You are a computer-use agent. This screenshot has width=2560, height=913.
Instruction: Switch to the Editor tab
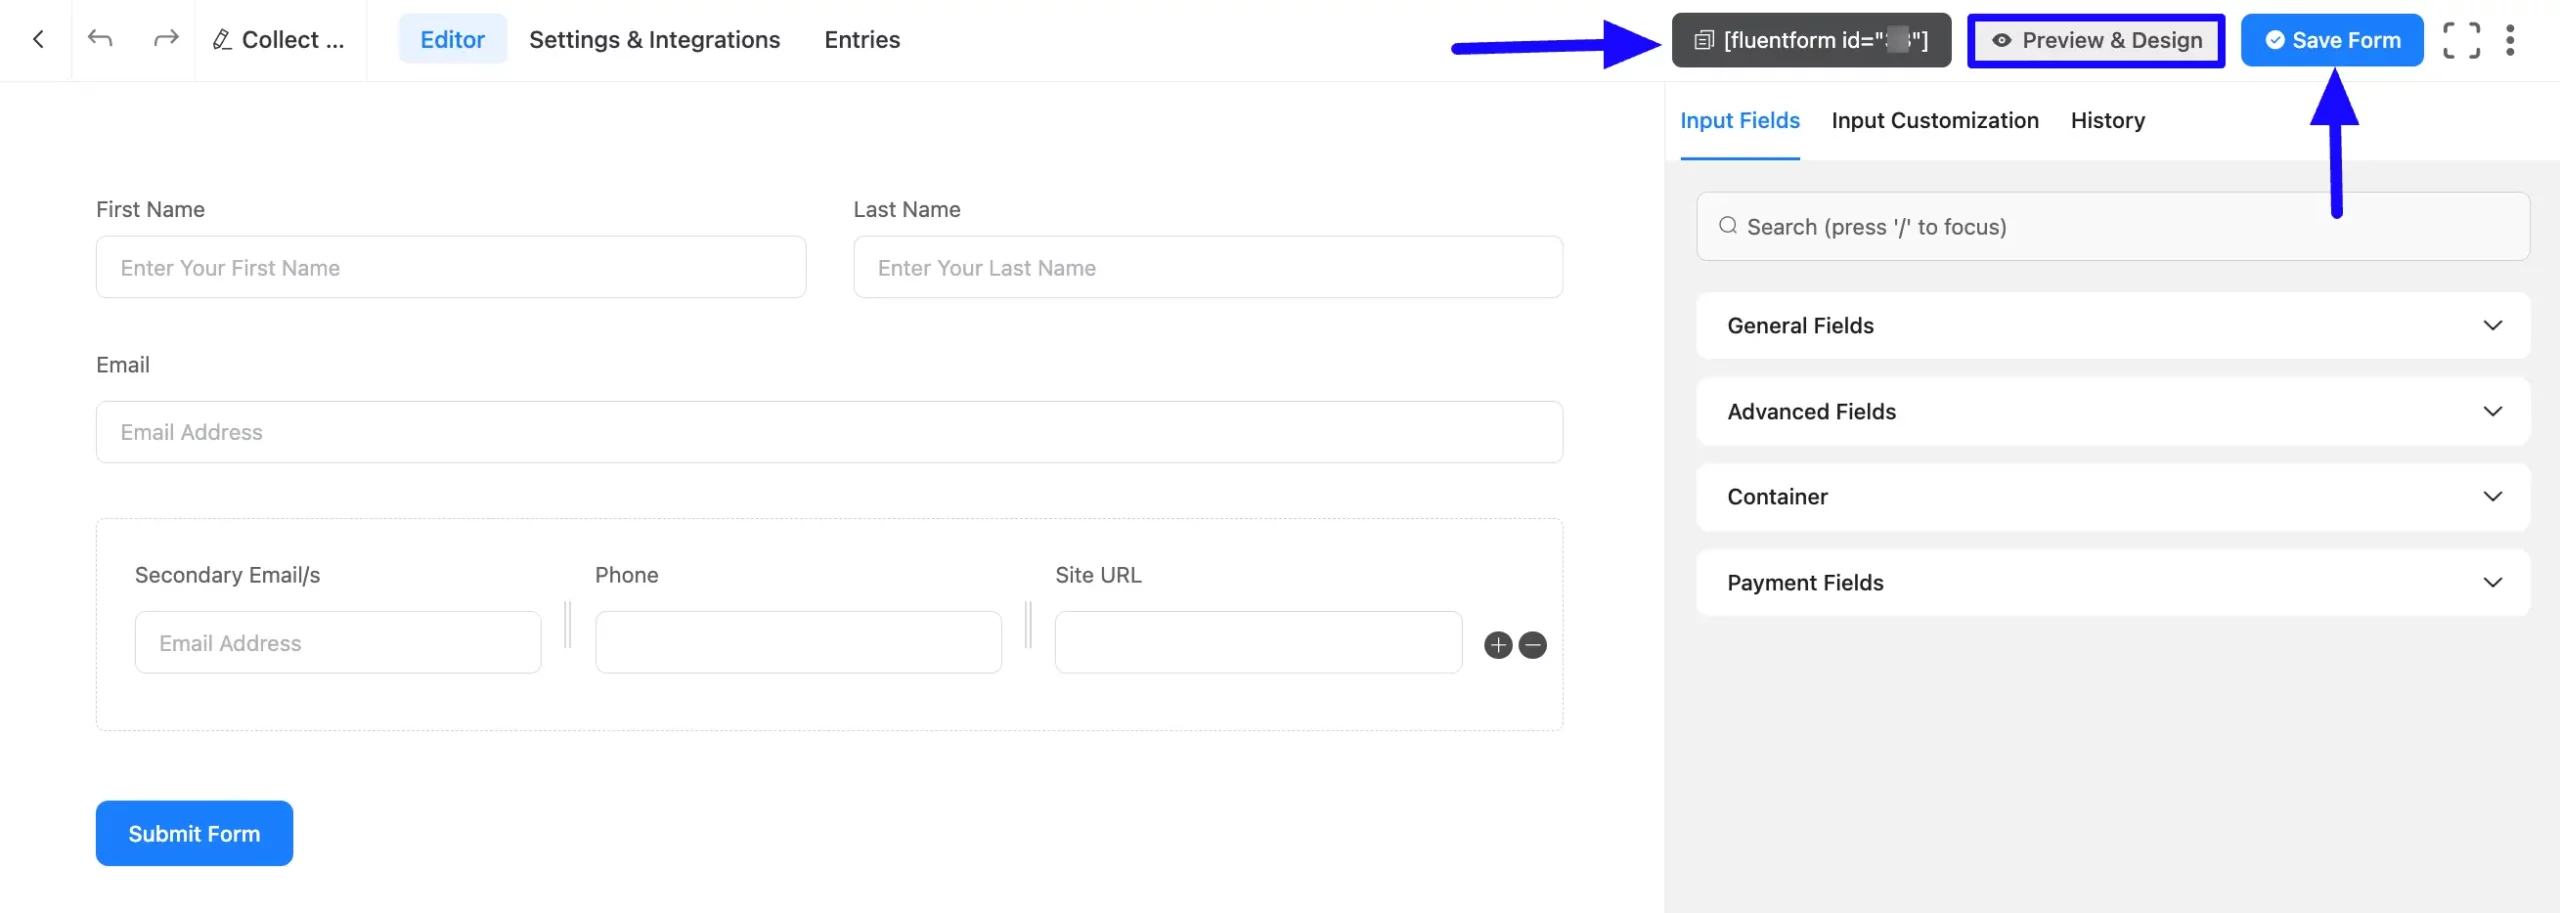pyautogui.click(x=452, y=40)
